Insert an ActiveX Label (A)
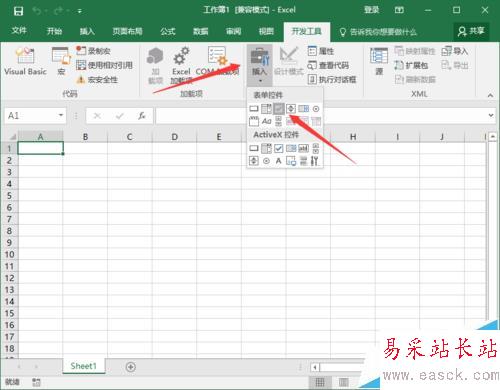This screenshot has width=500, height=390. (279, 161)
